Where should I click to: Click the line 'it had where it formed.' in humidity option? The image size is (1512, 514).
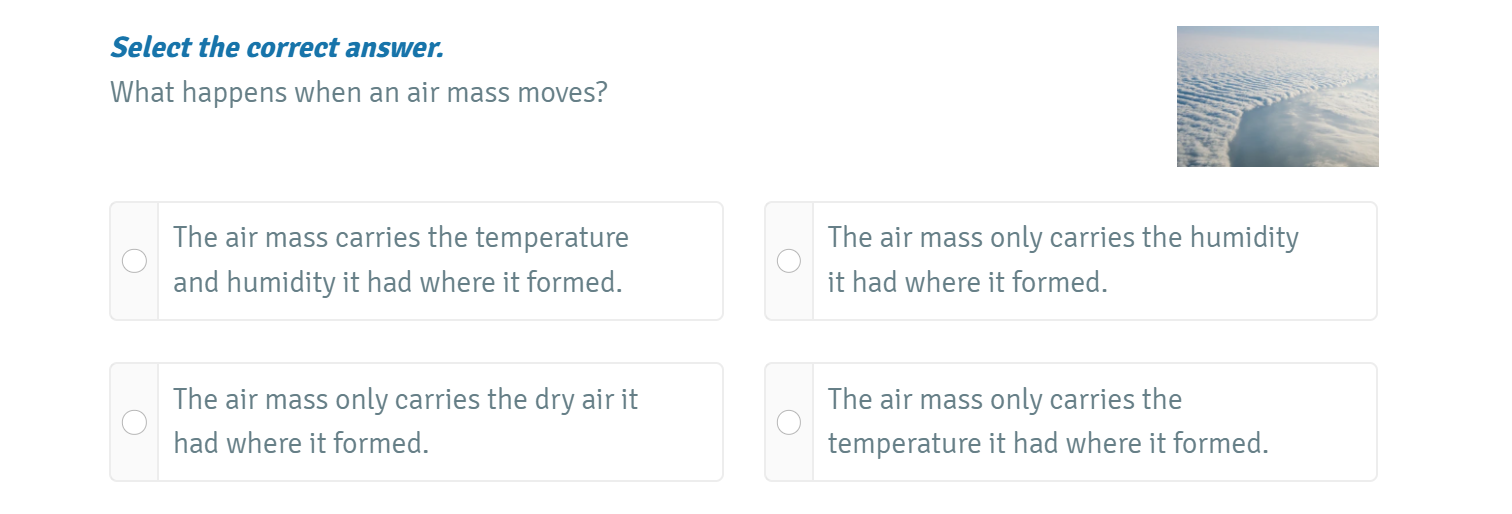(x=967, y=283)
